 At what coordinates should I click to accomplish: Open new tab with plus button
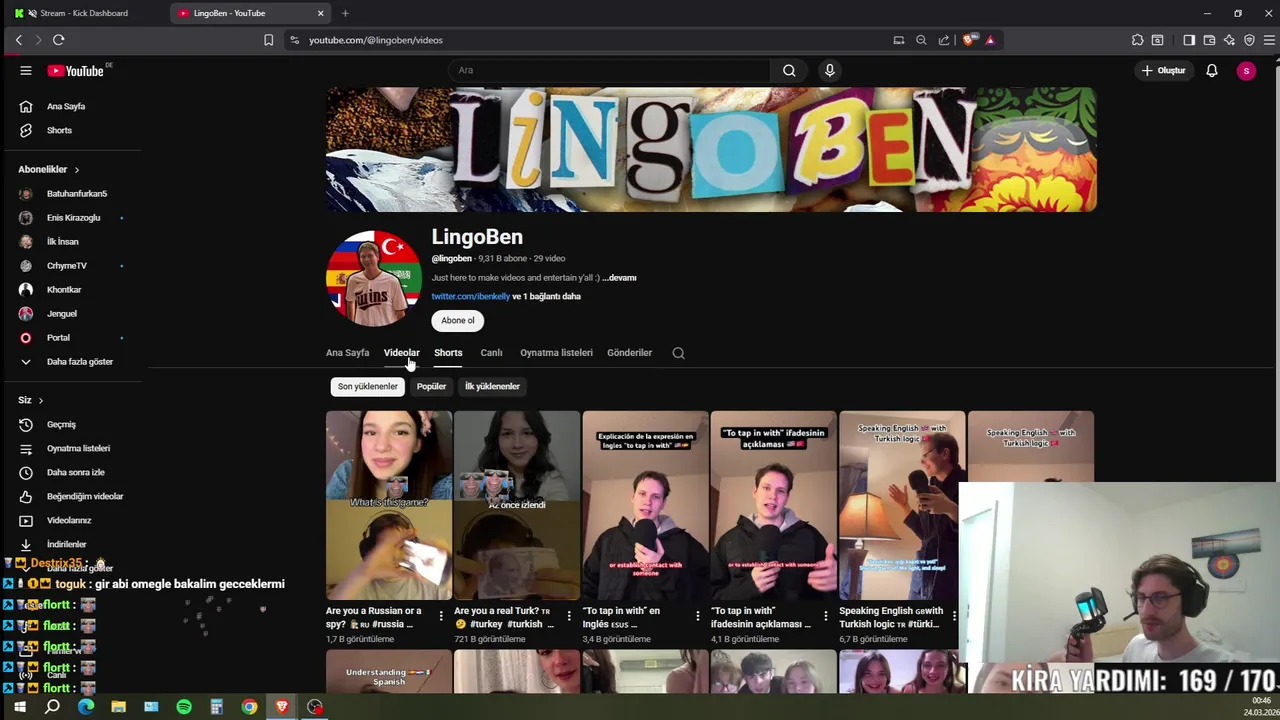345,13
